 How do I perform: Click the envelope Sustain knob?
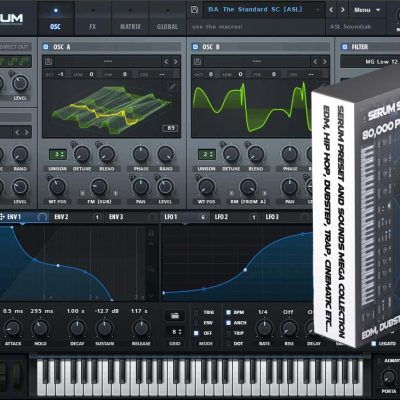104,328
